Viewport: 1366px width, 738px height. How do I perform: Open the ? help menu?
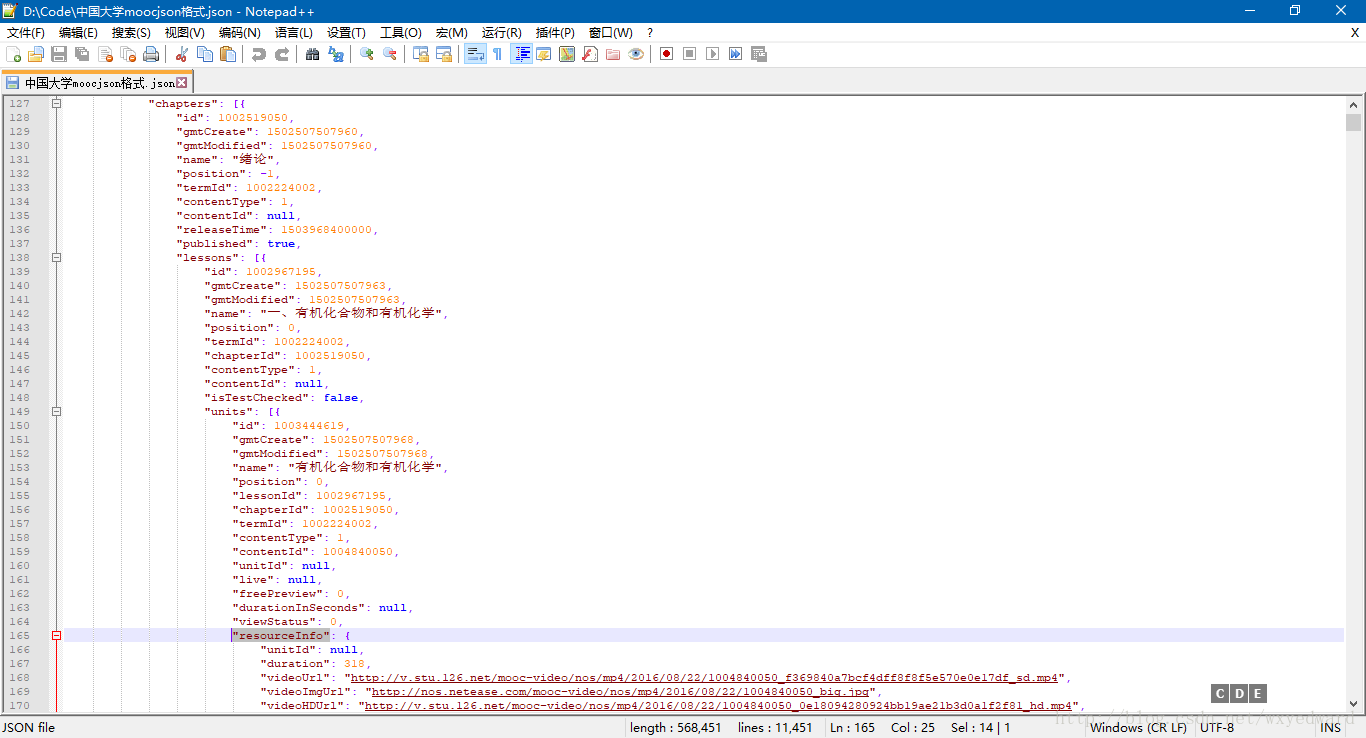pyautogui.click(x=650, y=33)
